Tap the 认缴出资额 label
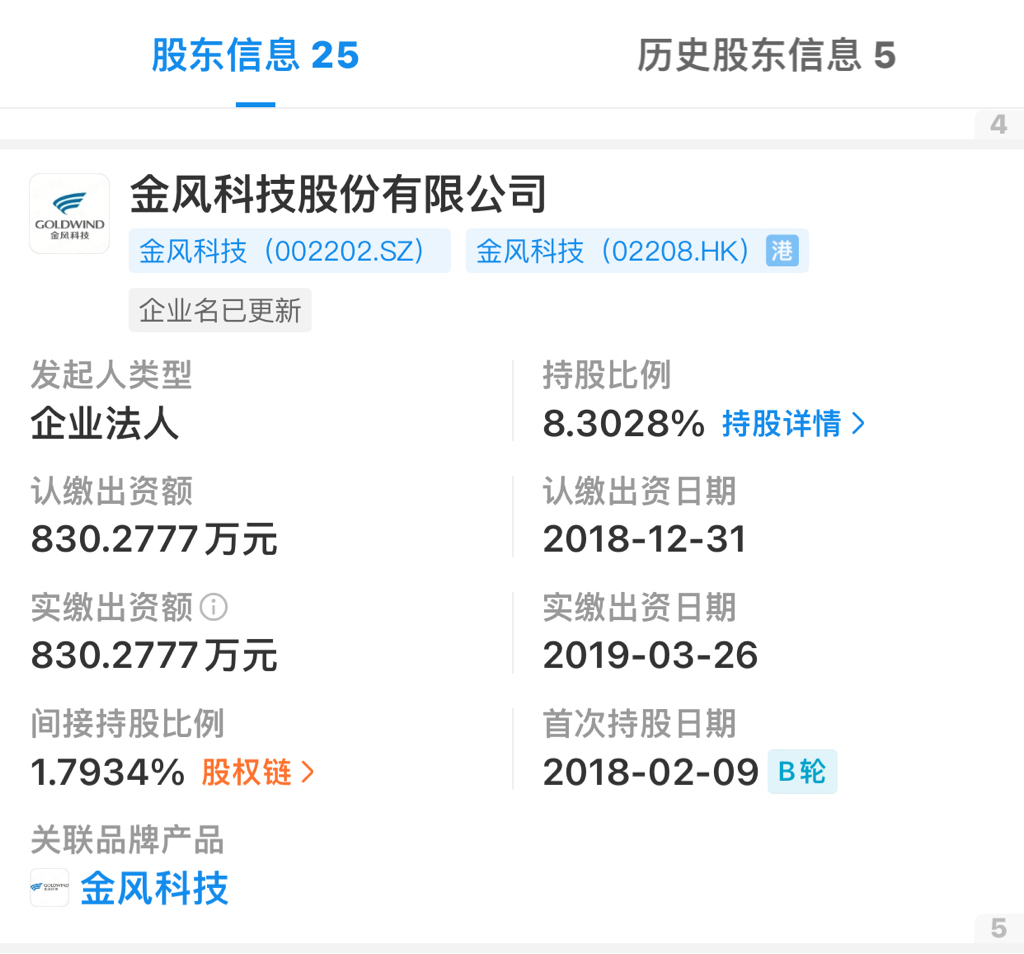 tap(112, 491)
